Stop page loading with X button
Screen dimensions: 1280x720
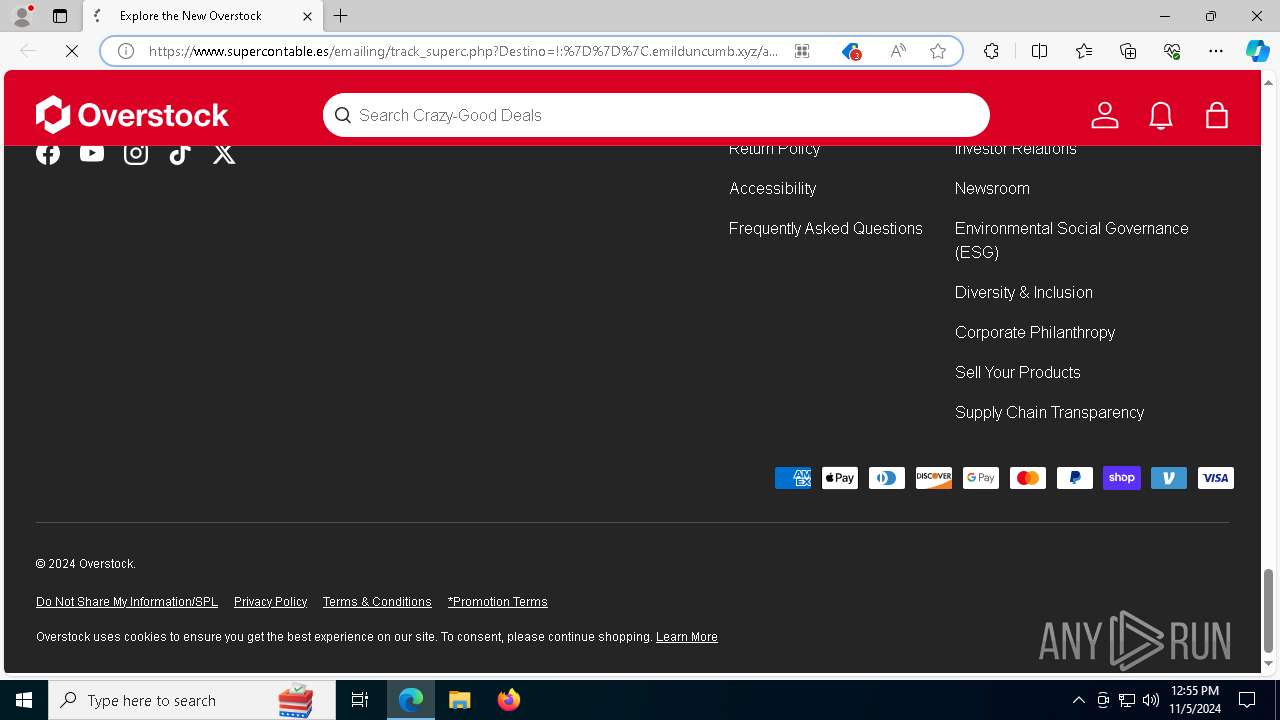click(72, 51)
